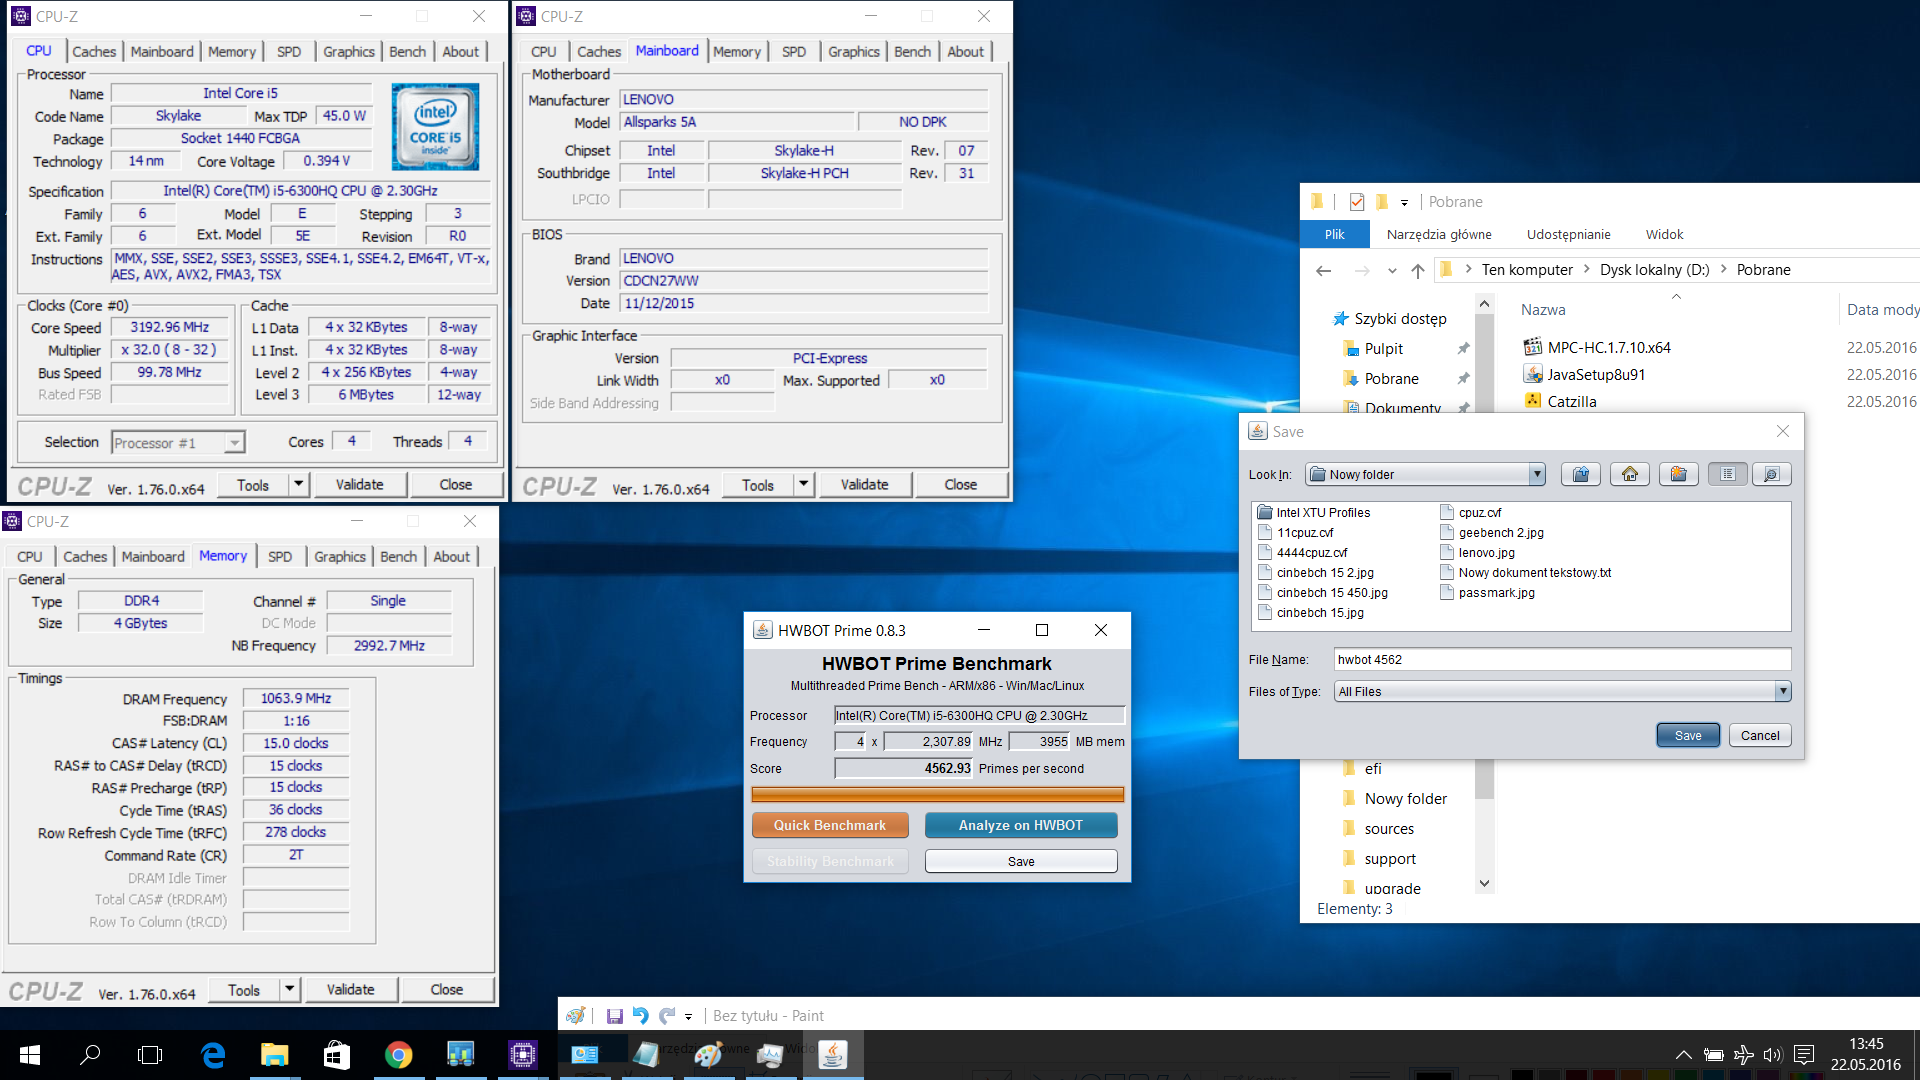The height and width of the screenshot is (1080, 1920).
Task: Click the Up One Level icon in Save dialog
Action: [x=1581, y=474]
